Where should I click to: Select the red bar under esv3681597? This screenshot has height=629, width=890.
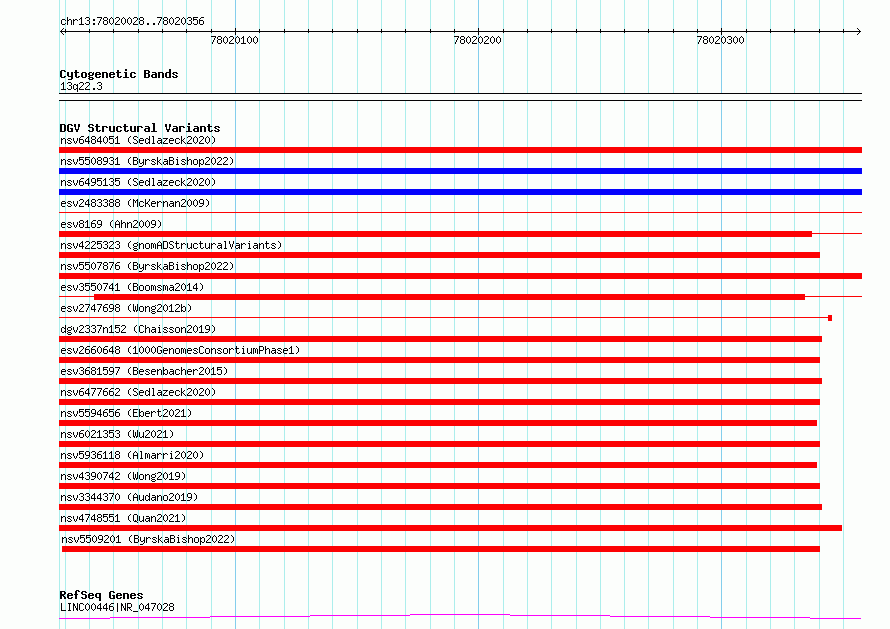click(x=440, y=381)
